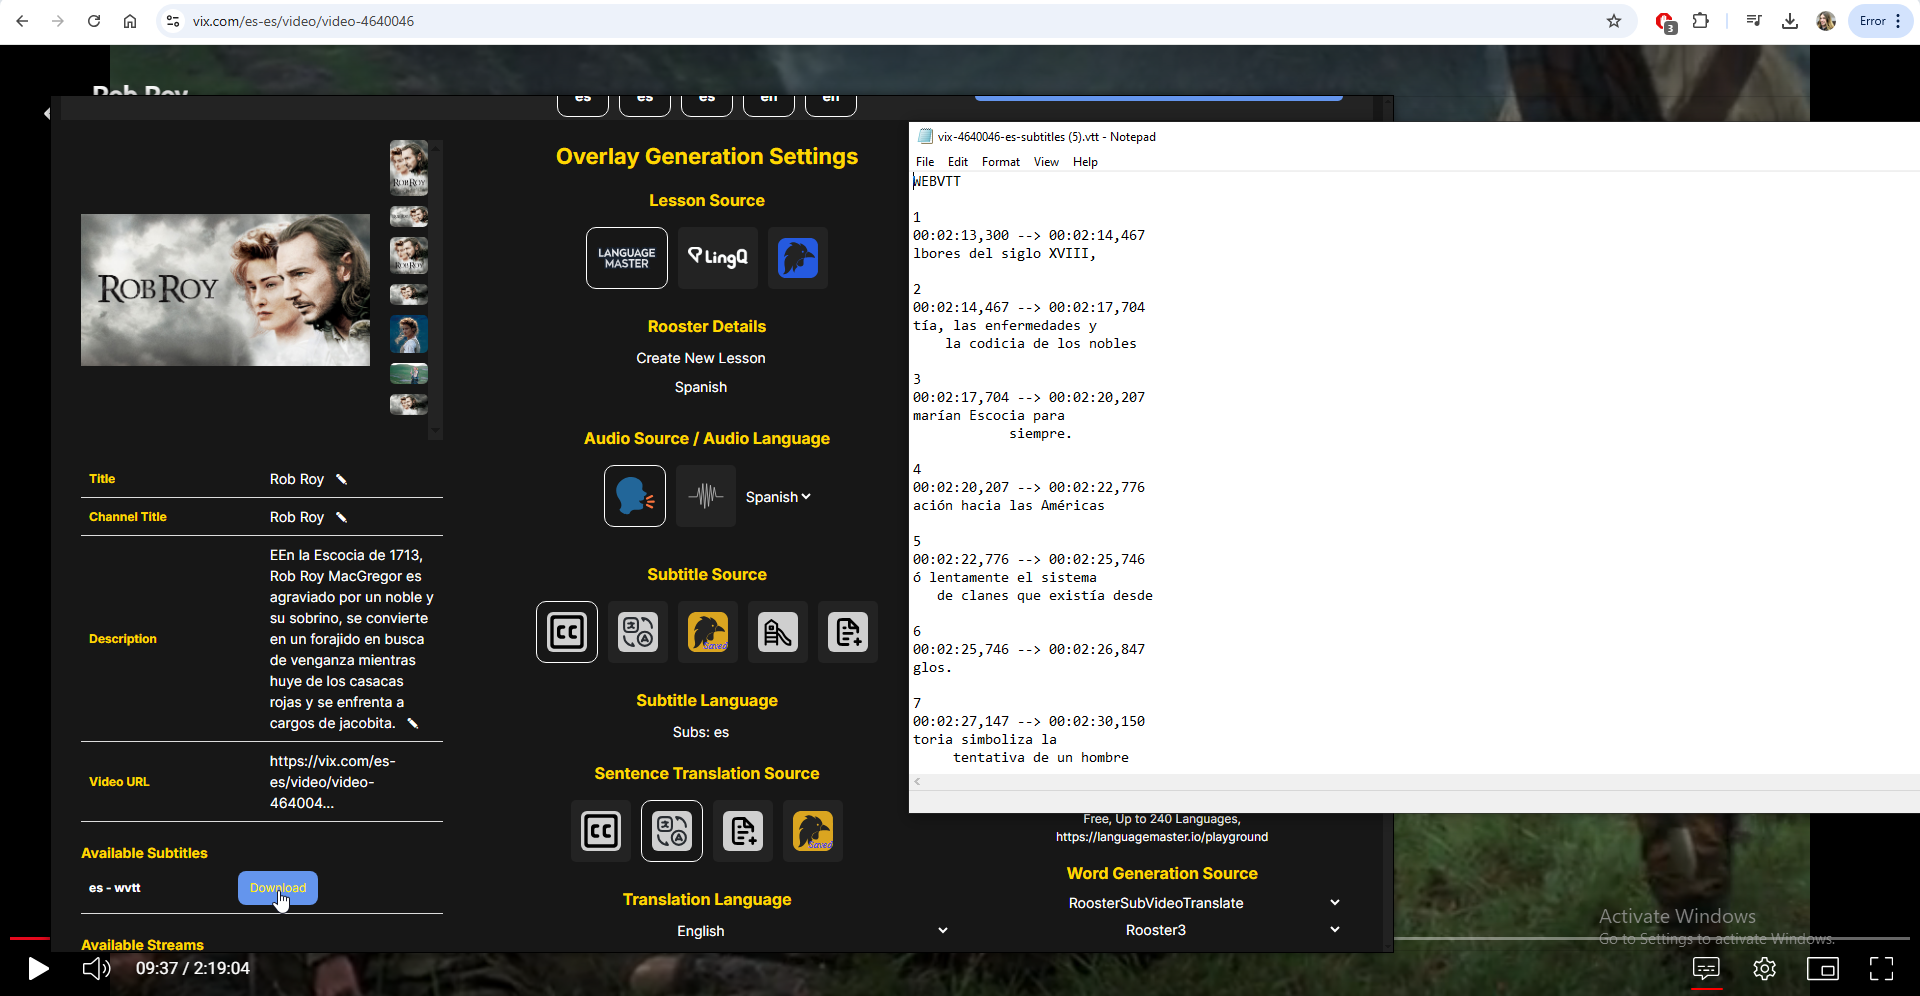
Task: Click Create New Lesson under Rooster Details
Action: pyautogui.click(x=701, y=358)
